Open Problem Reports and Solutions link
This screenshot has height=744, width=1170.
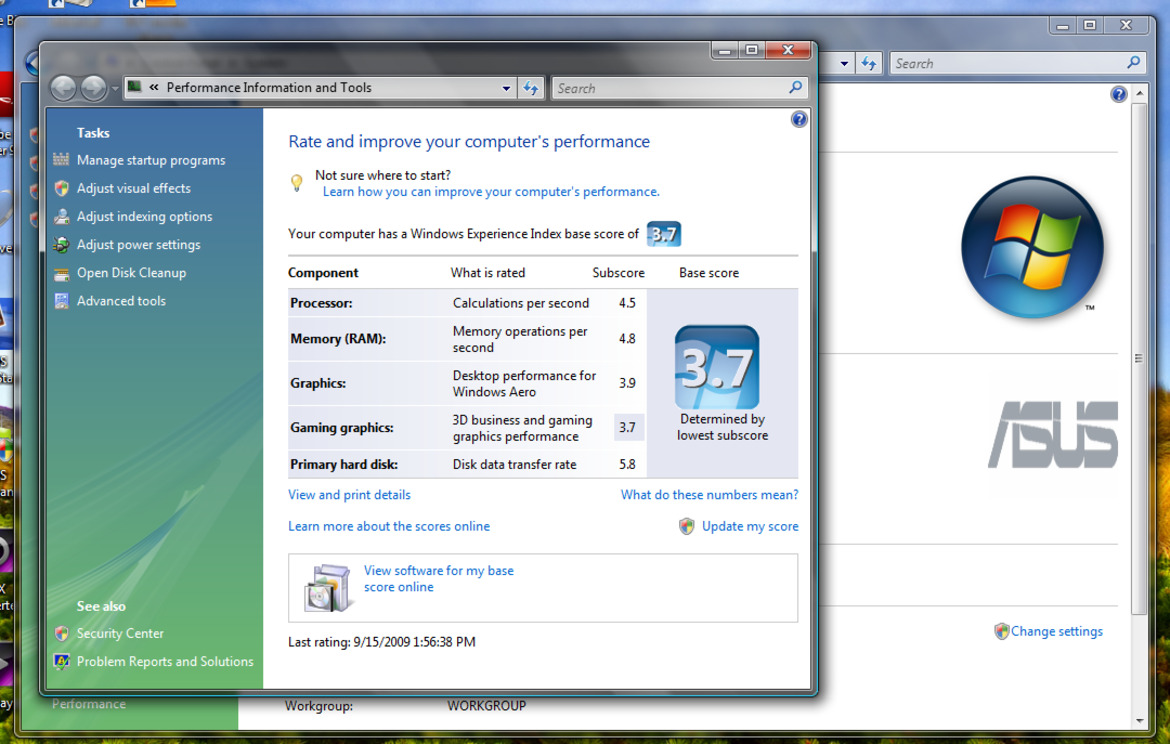tap(165, 661)
